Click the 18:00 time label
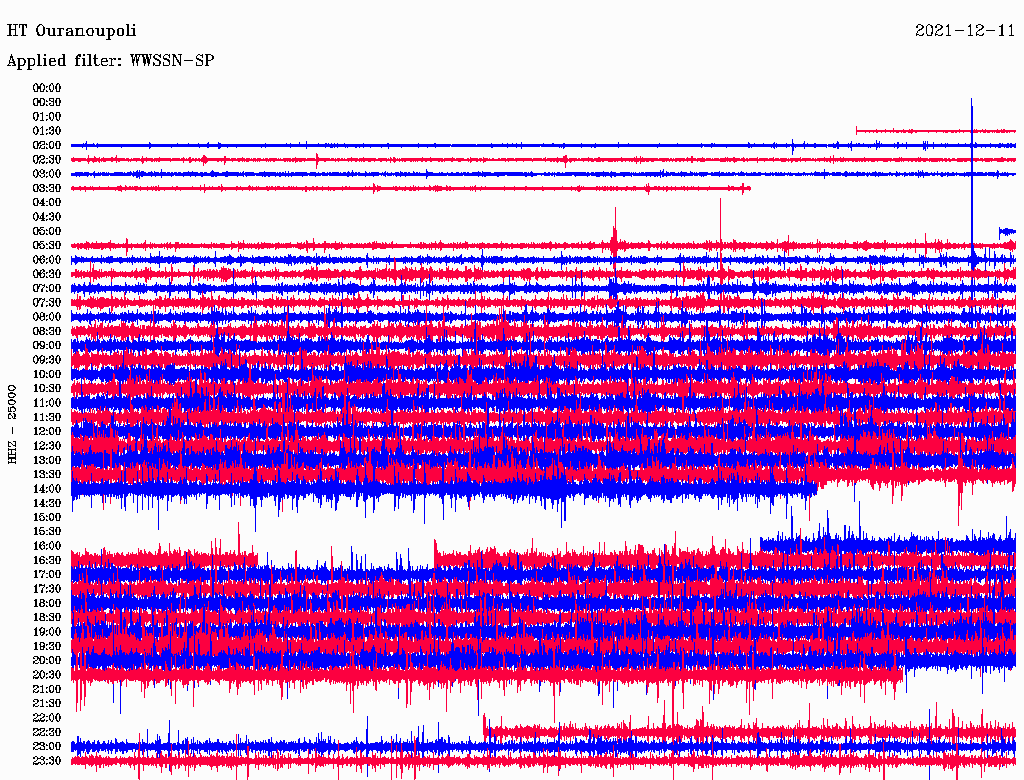 (x=47, y=603)
